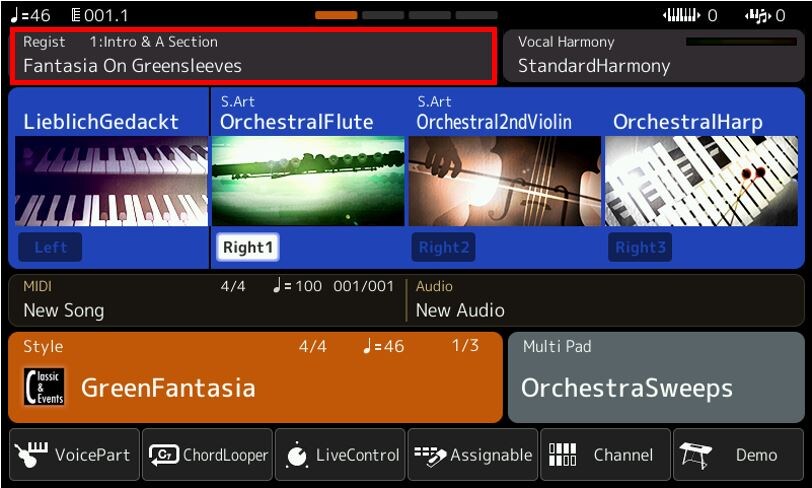The width and height of the screenshot is (812, 488).
Task: Open Multi Pad OrchestraSweeps selection
Action: 656,377
